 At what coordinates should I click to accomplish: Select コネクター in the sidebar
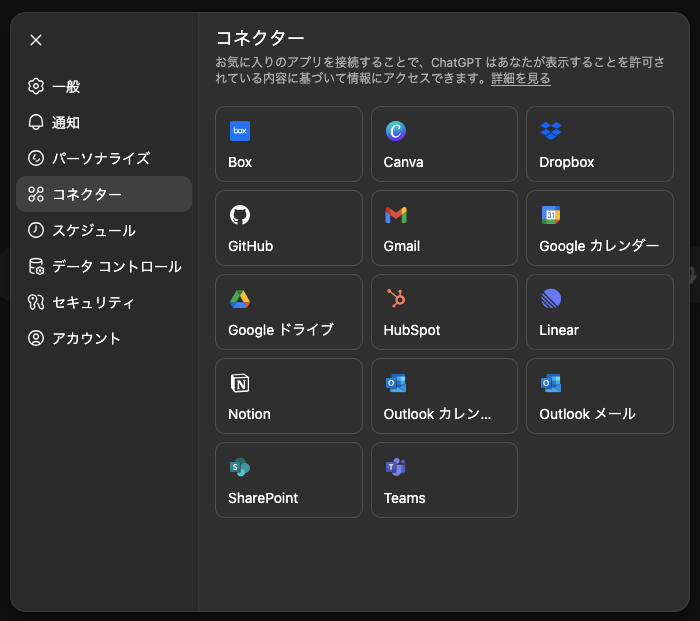coord(104,194)
